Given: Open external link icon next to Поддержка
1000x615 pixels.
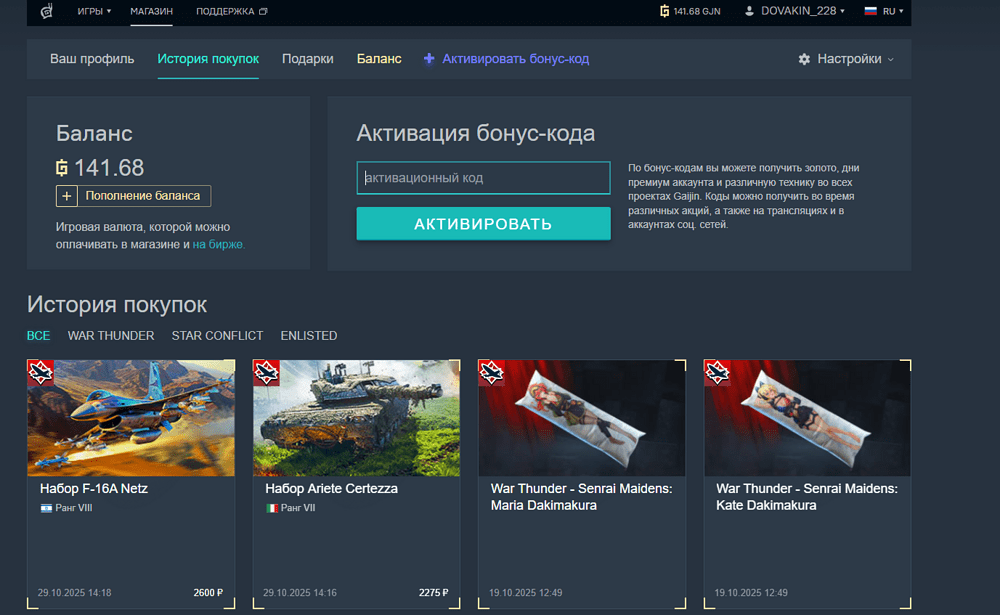Looking at the screenshot, I should [263, 12].
